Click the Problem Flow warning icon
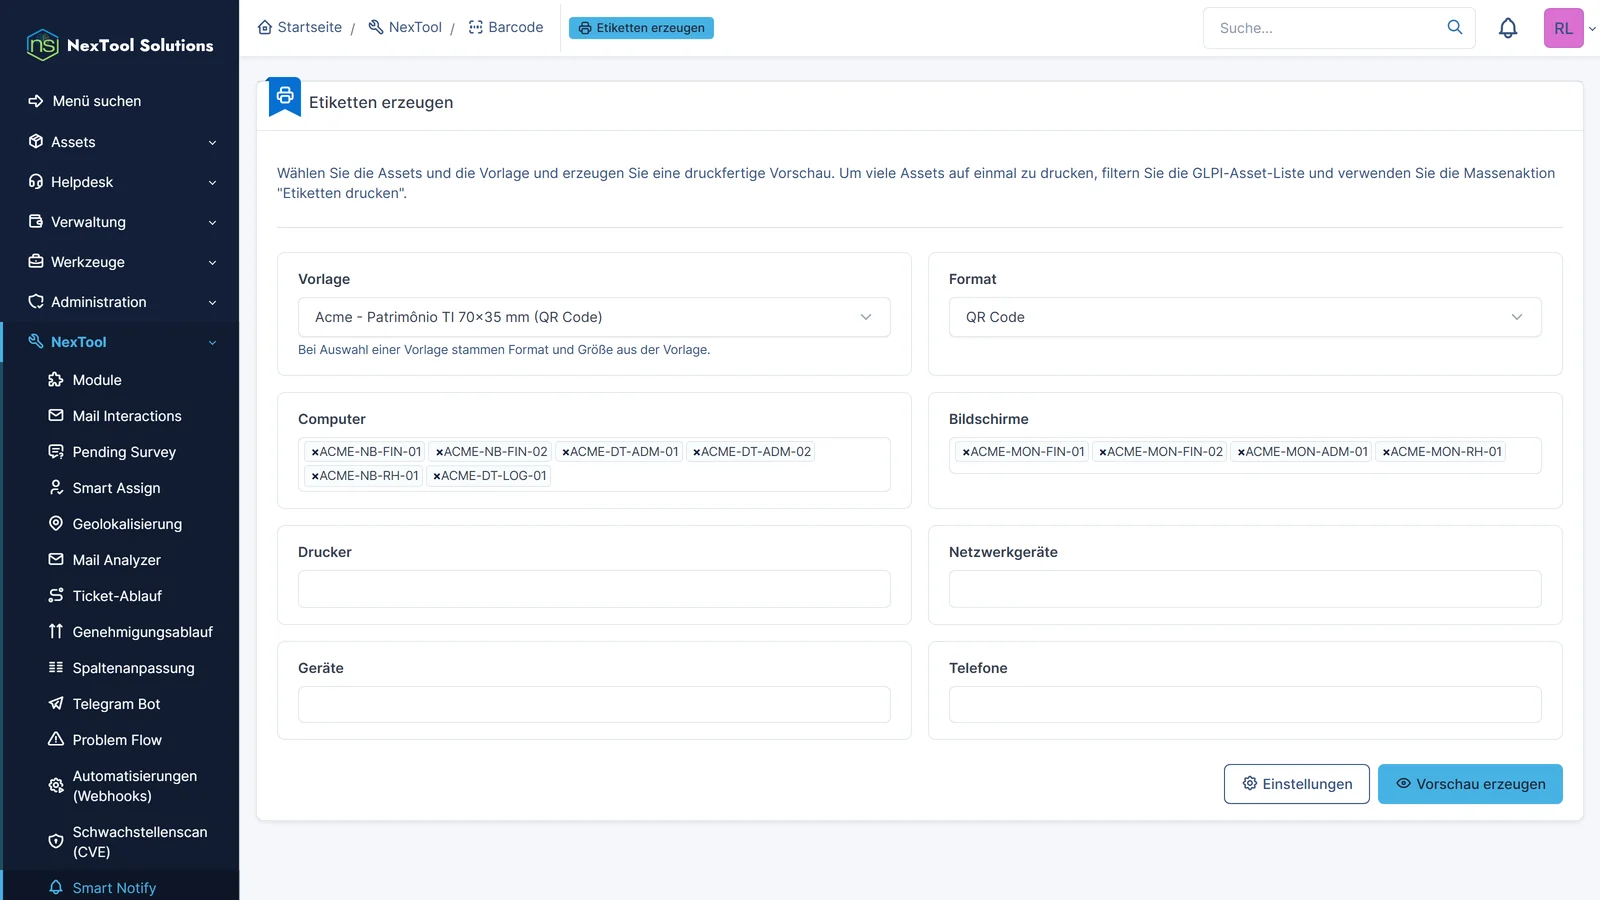This screenshot has height=900, width=1600. (x=56, y=740)
